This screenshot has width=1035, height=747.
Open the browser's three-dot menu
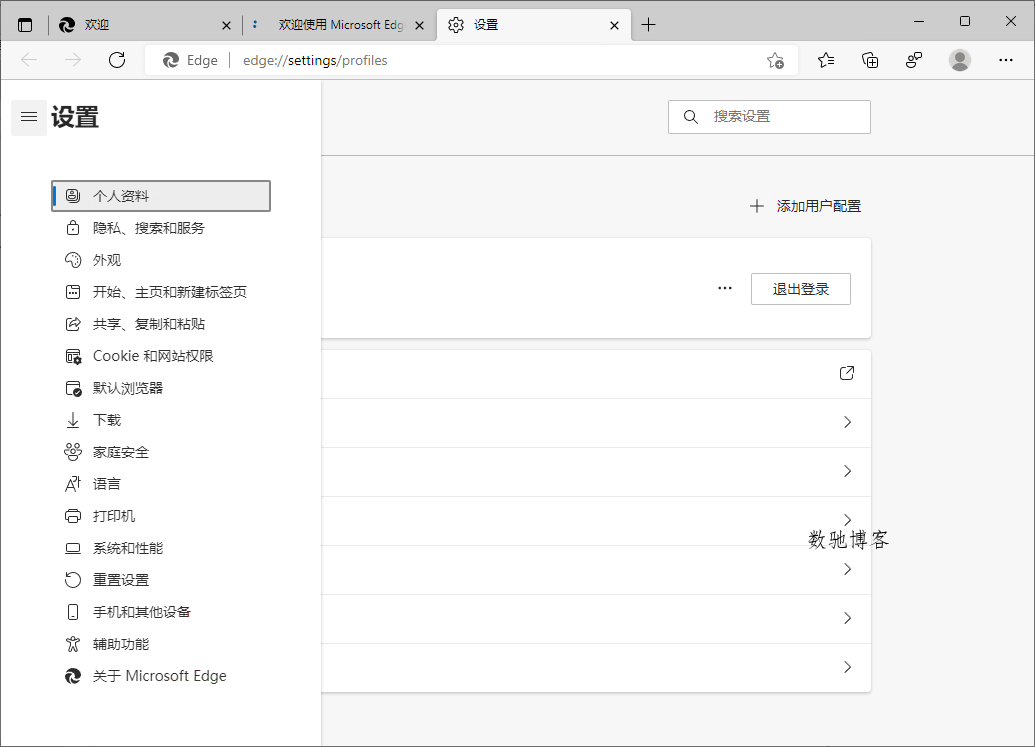coord(1005,60)
